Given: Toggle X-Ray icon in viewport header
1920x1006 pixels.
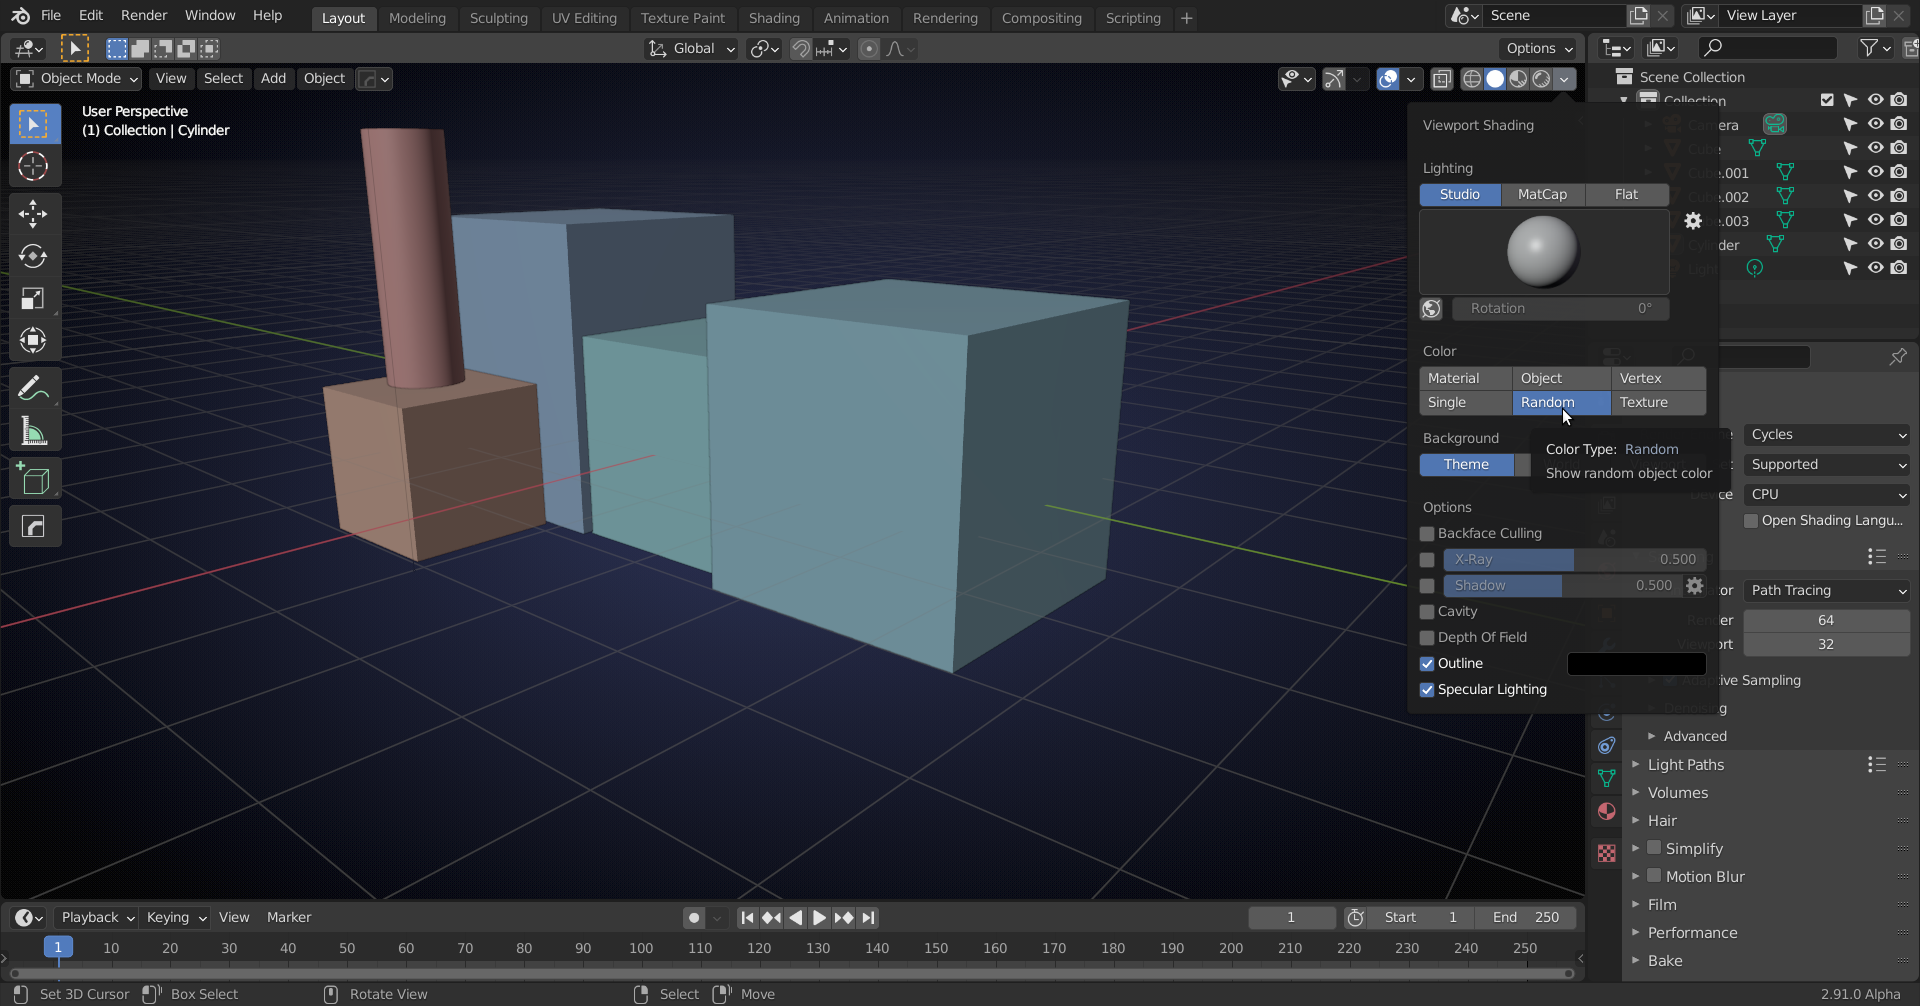Looking at the screenshot, I should 1442,79.
